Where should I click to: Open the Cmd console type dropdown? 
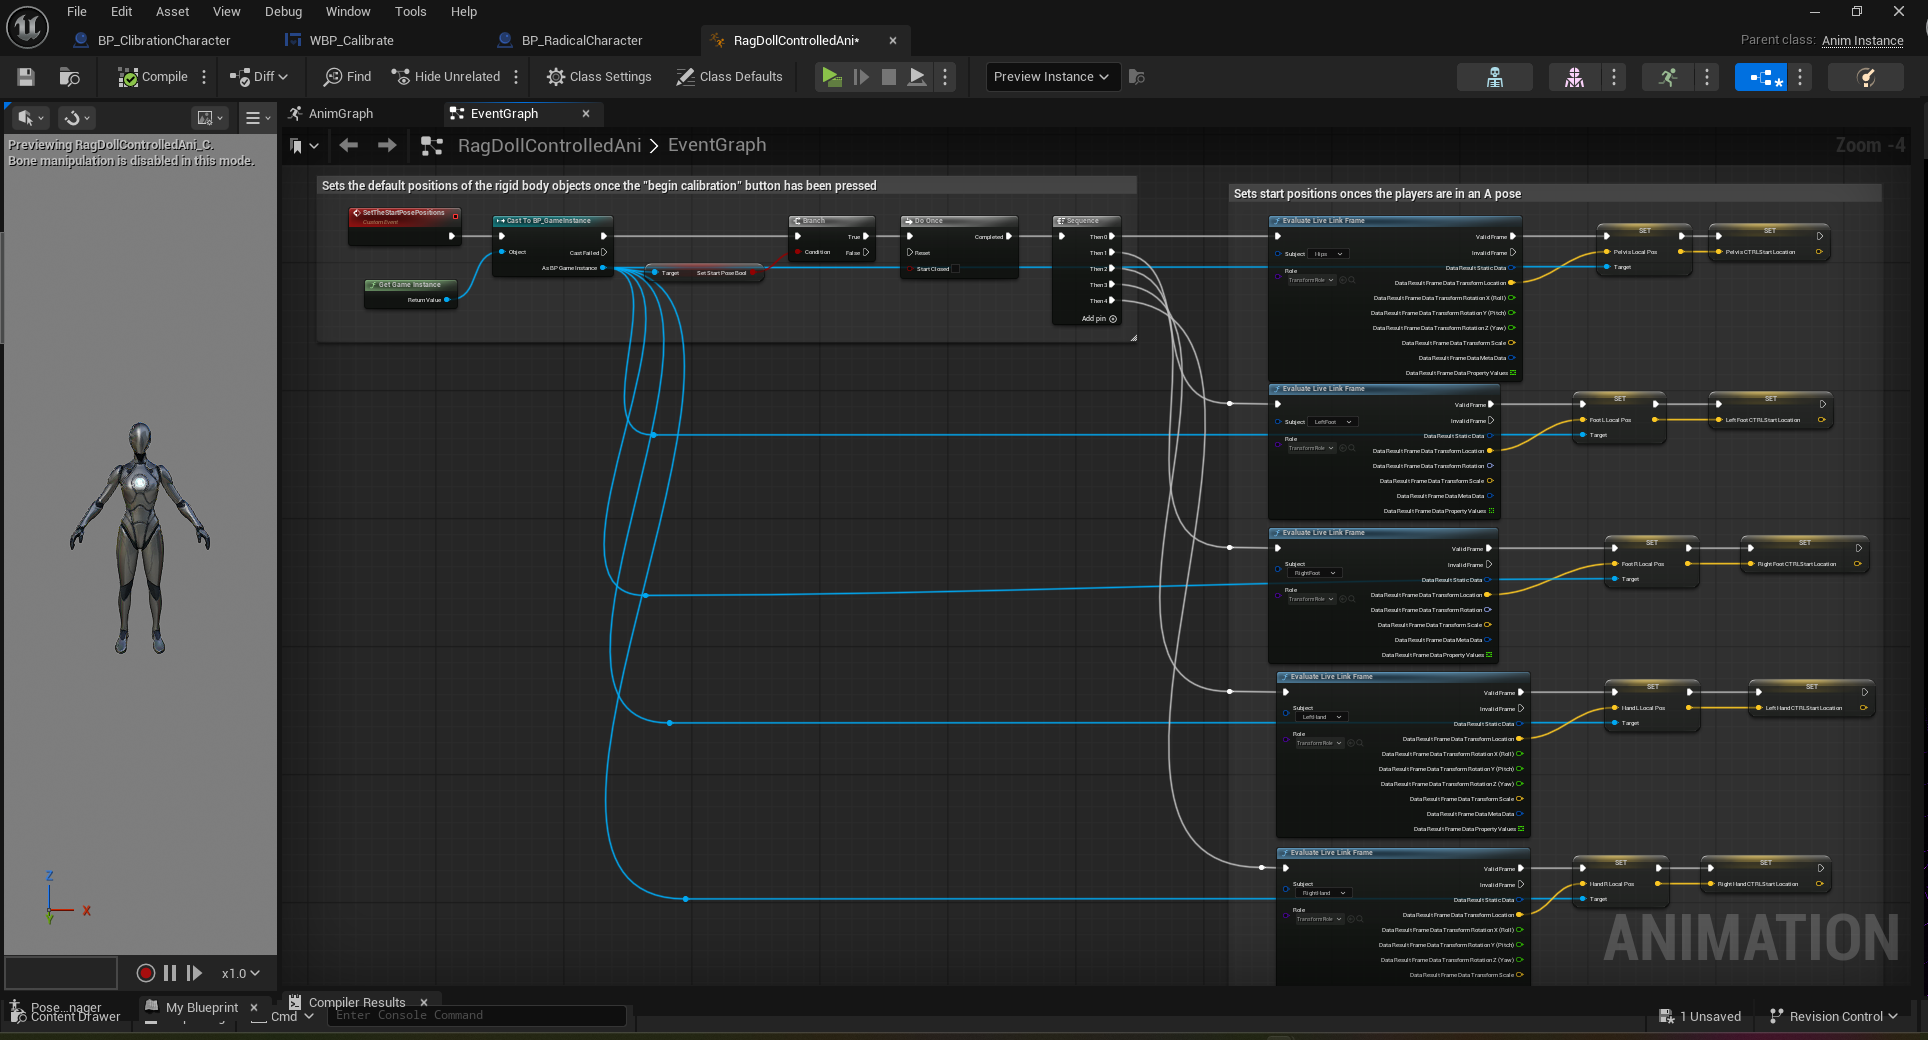[292, 1016]
